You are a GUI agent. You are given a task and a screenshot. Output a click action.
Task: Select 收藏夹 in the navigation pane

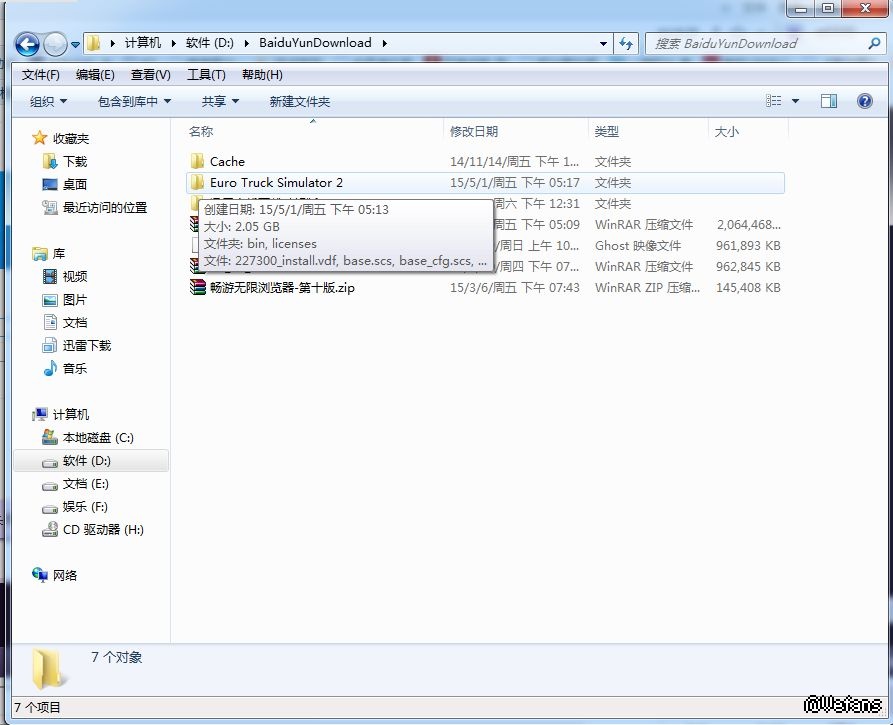click(x=71, y=138)
